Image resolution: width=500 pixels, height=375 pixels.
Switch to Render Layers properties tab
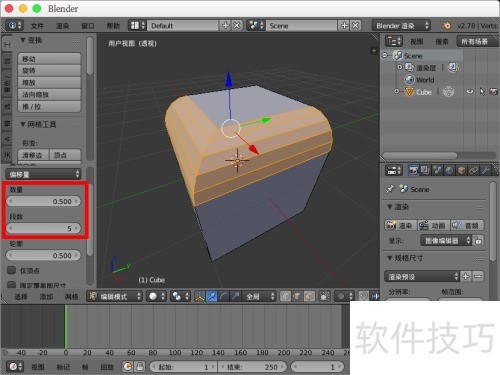pyautogui.click(x=425, y=170)
